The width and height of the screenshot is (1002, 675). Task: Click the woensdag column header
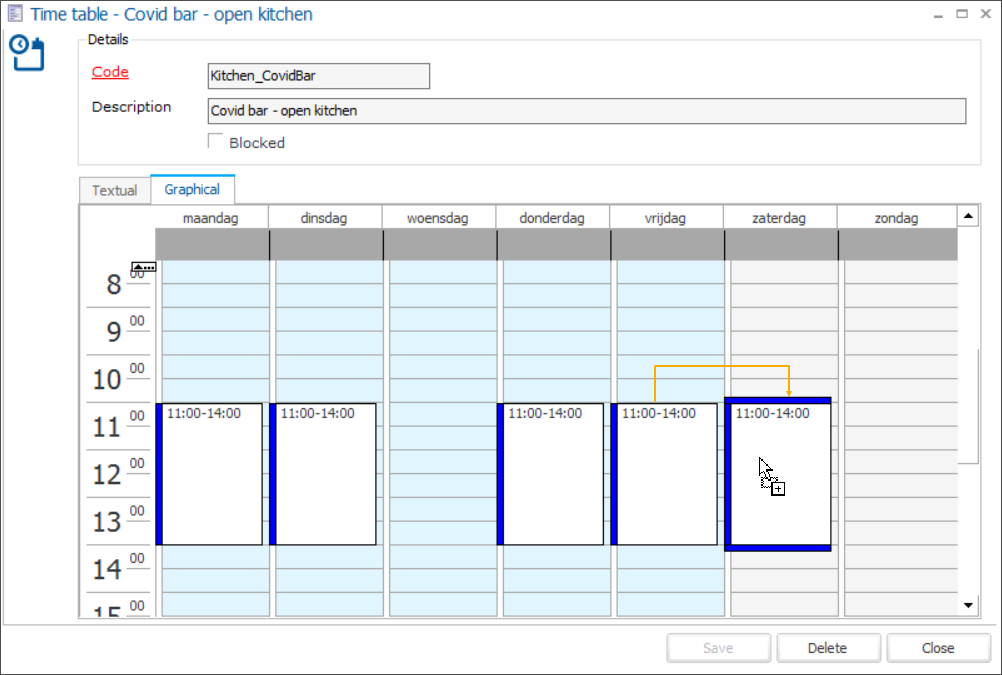[439, 217]
